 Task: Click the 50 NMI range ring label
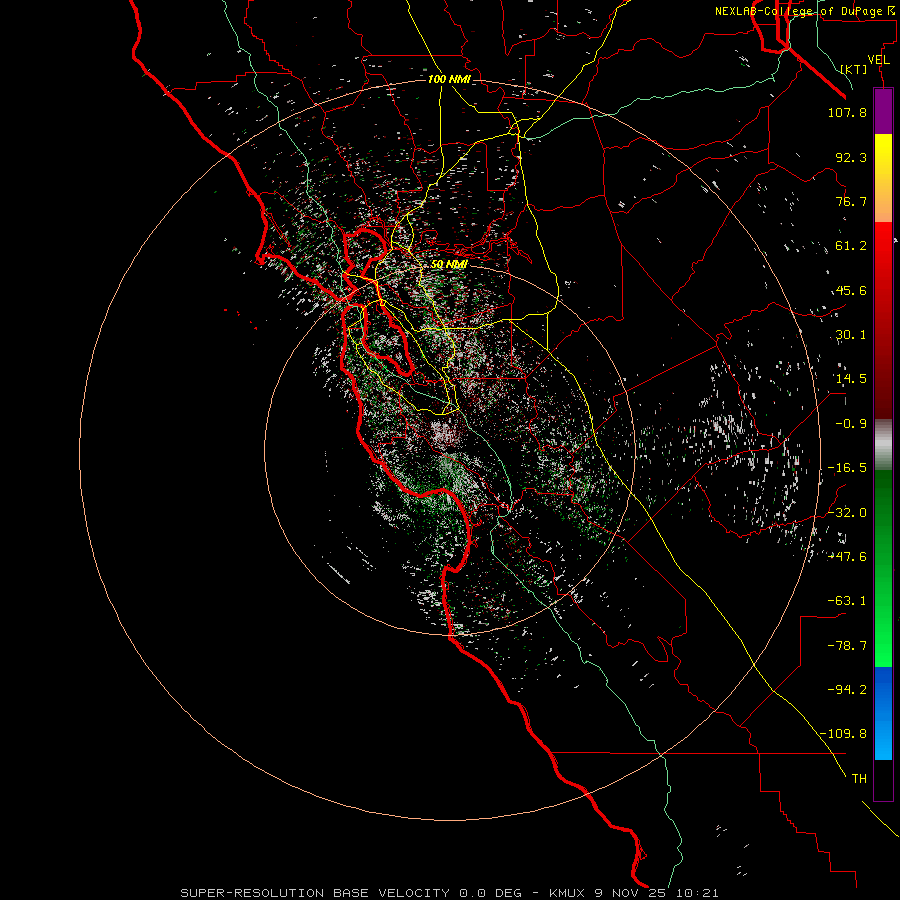tap(449, 265)
